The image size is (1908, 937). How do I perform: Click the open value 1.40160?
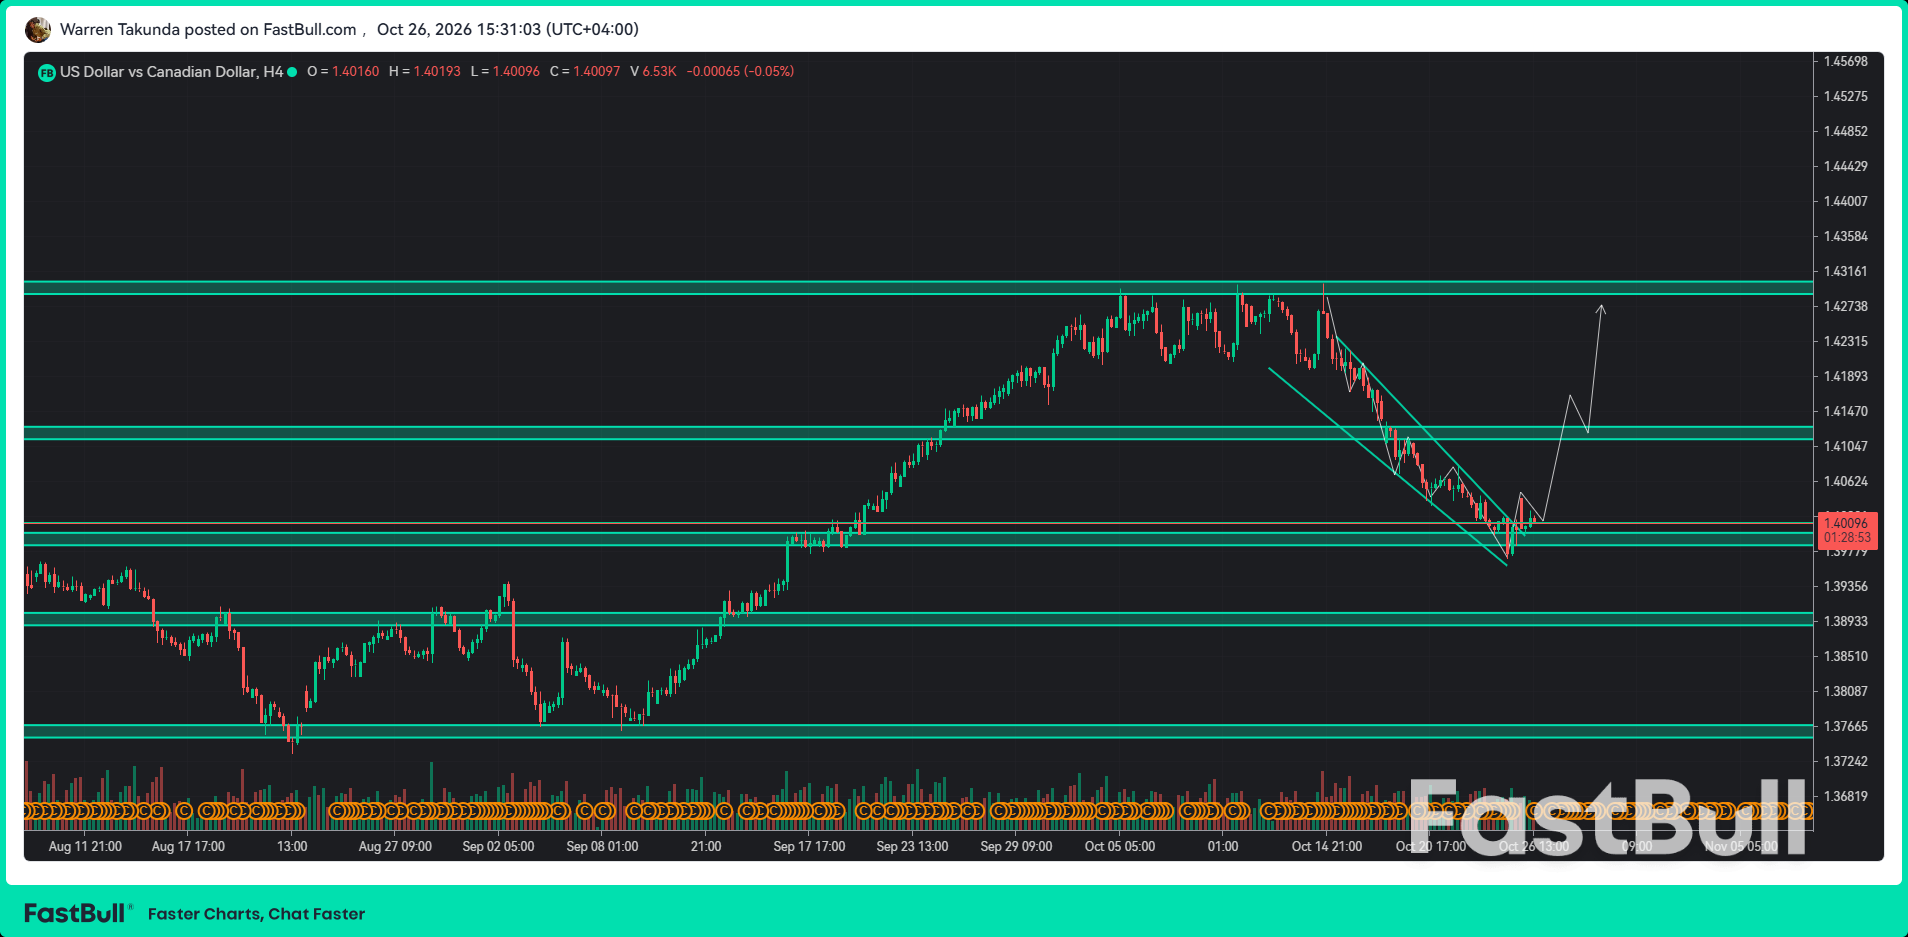[x=355, y=72]
